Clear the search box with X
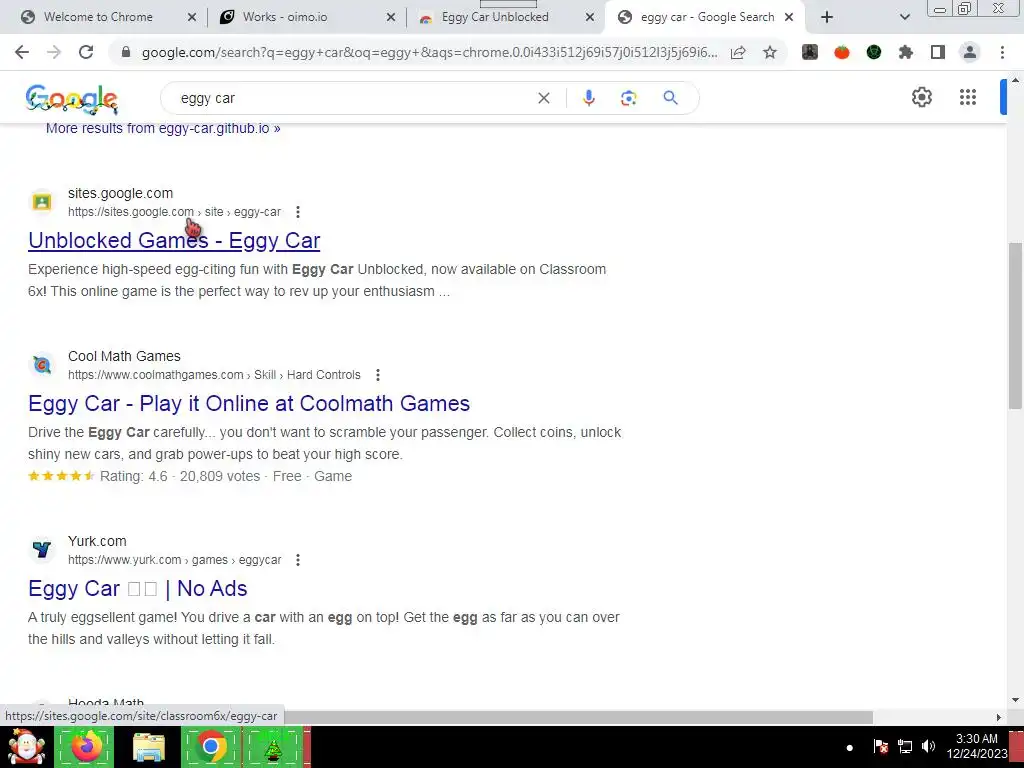This screenshot has width=1024, height=768. 543,98
